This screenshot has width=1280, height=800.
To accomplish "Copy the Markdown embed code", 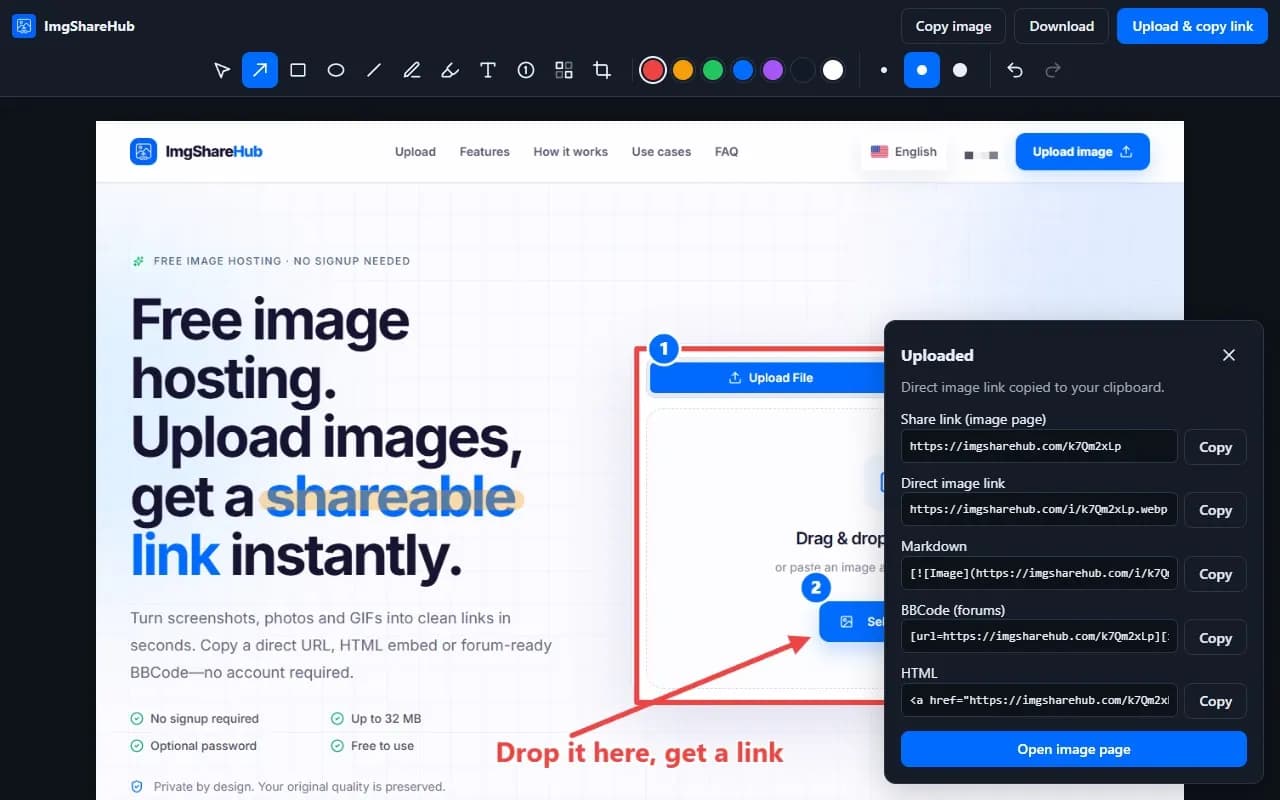I will (1215, 574).
